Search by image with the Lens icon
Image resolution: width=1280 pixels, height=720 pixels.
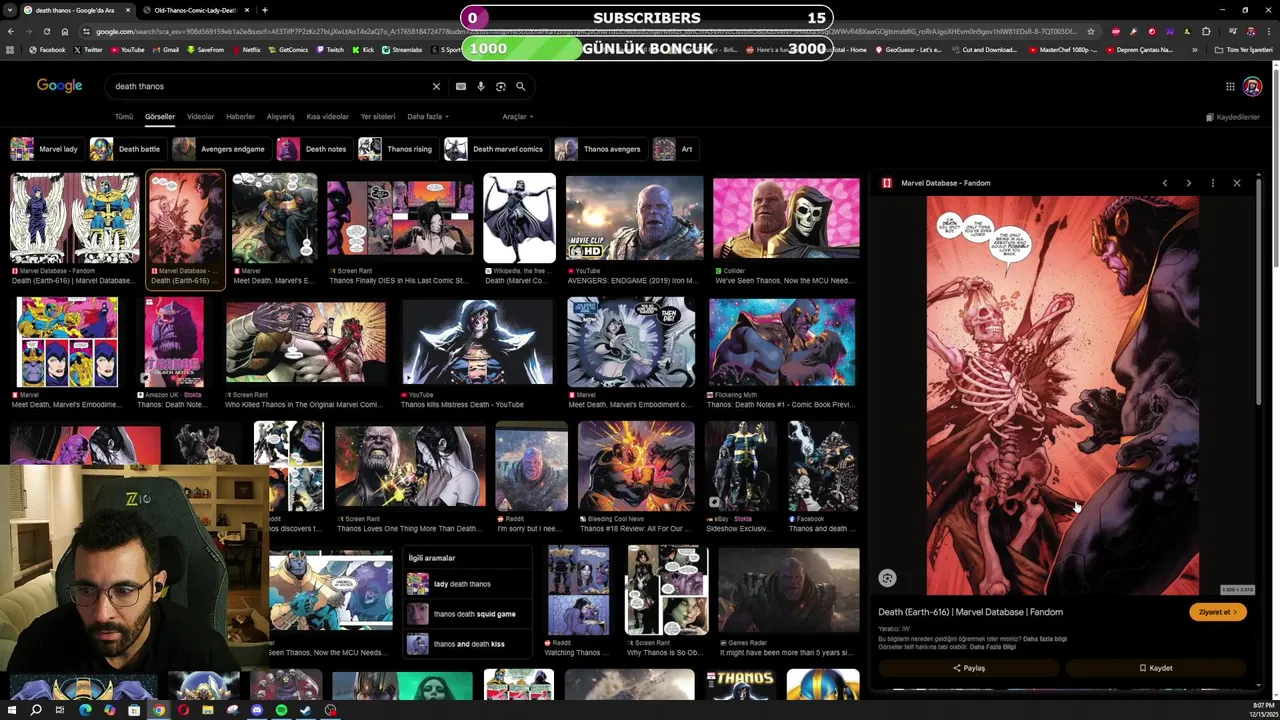coord(501,87)
